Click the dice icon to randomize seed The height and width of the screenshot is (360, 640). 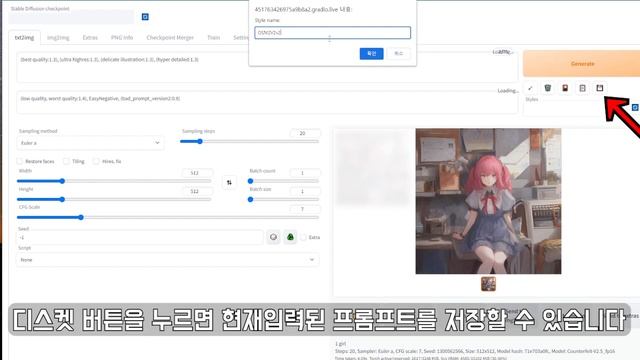click(x=273, y=237)
